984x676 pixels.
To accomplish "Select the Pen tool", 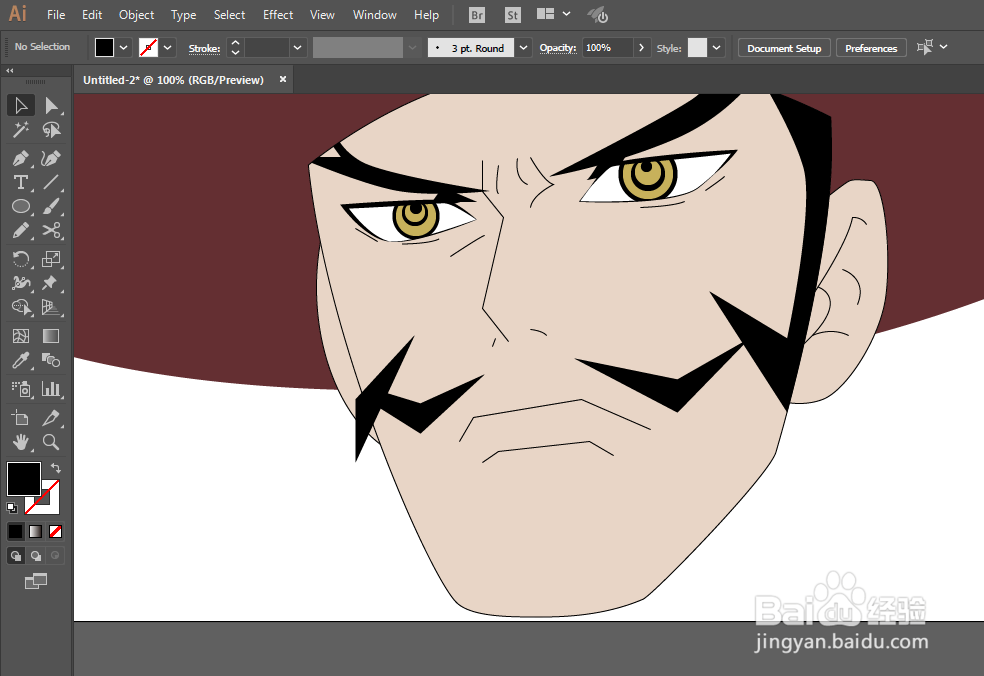I will 21,158.
